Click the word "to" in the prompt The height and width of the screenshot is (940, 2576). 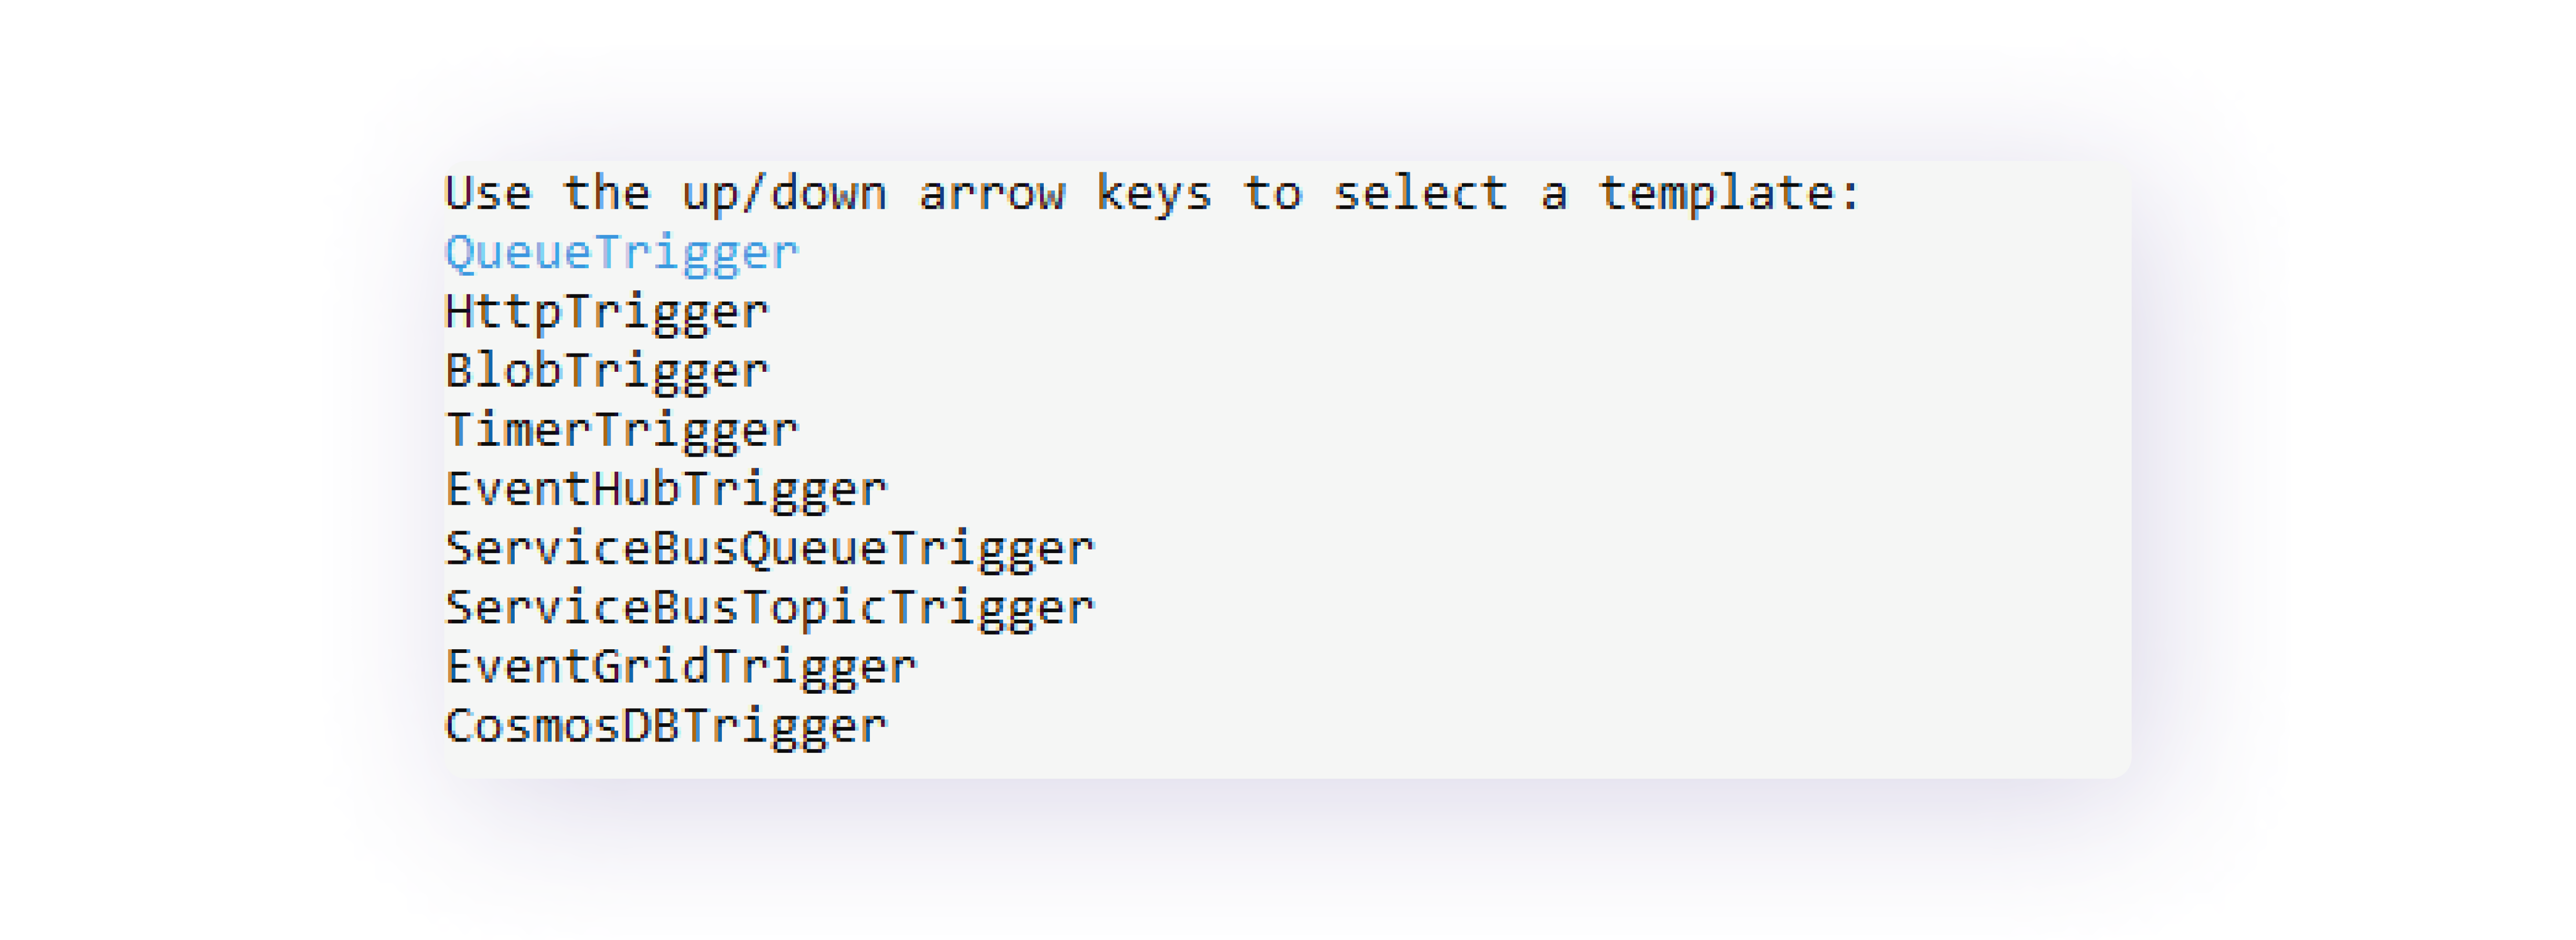point(1272,193)
